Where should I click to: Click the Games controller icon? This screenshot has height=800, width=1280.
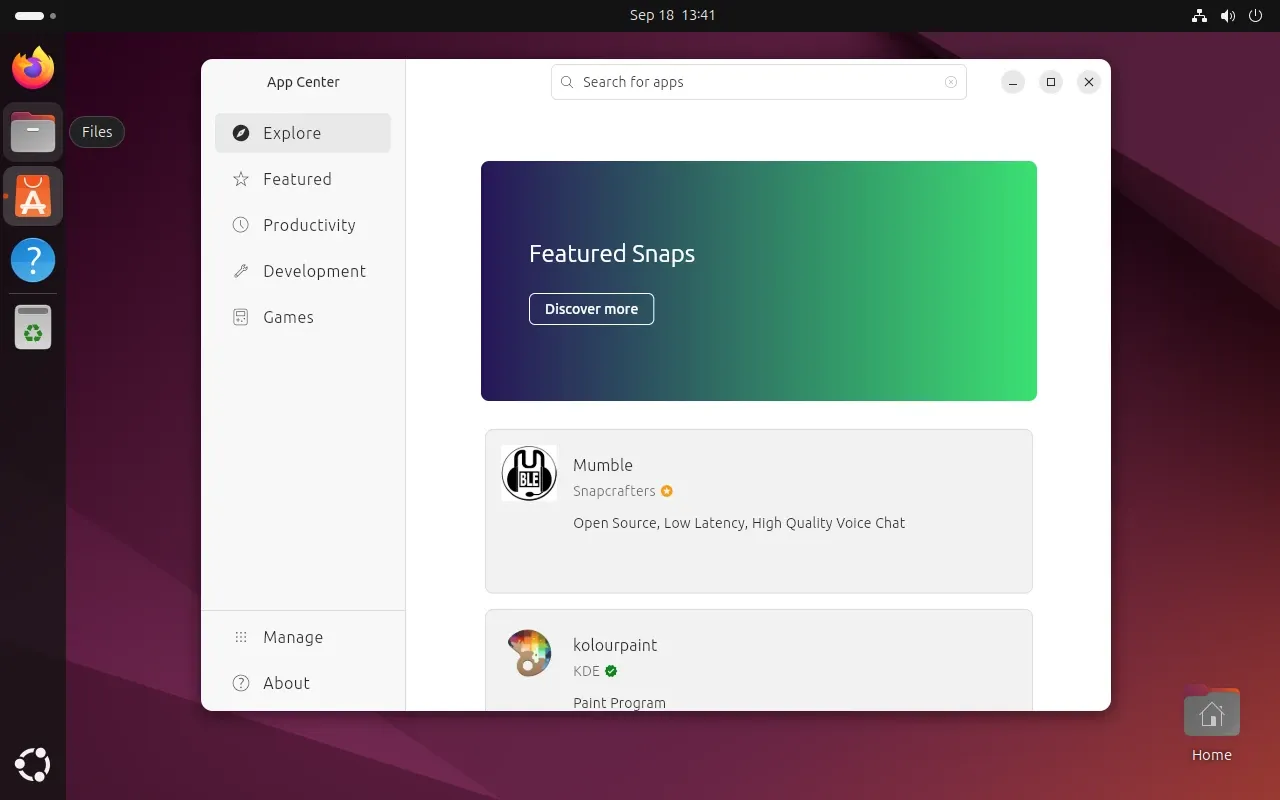[240, 317]
